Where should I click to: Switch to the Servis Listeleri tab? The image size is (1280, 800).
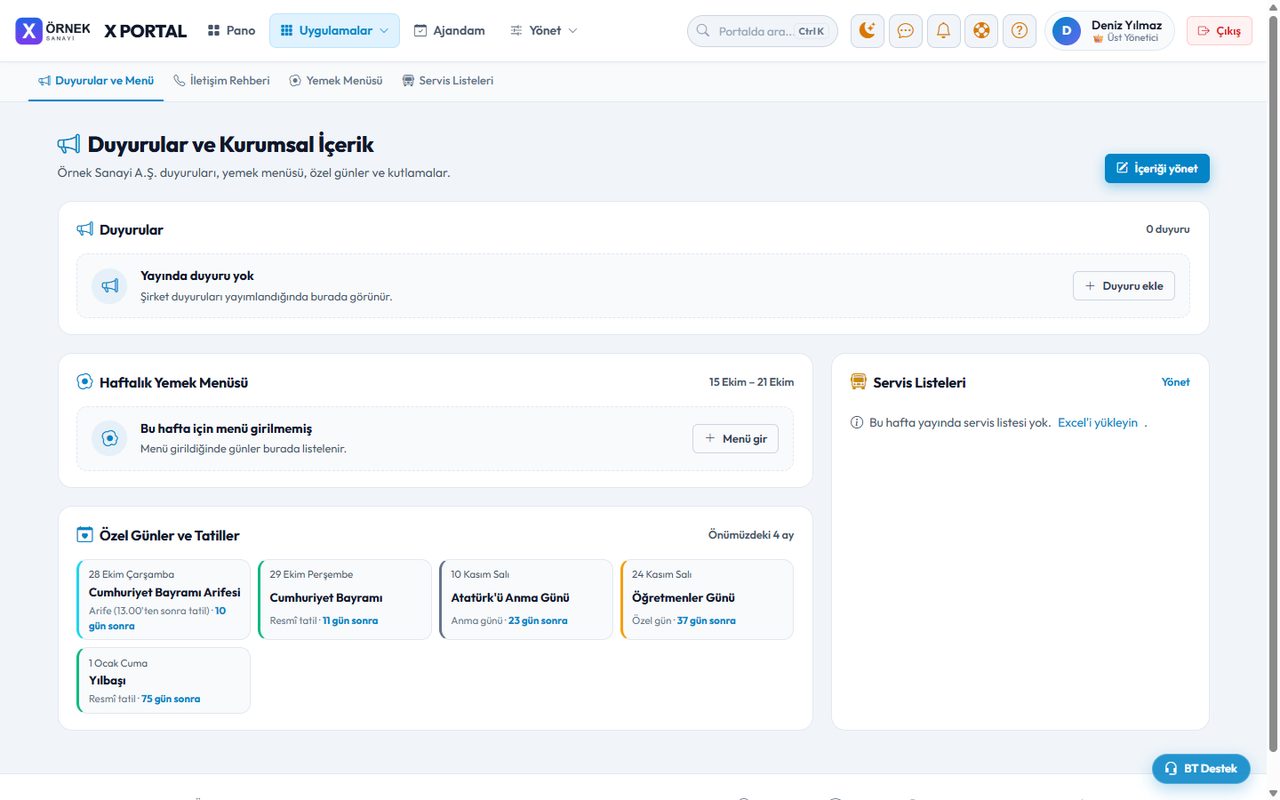tap(447, 80)
